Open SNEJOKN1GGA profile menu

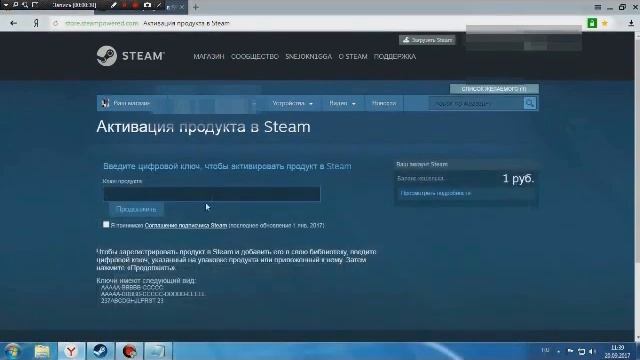pyautogui.click(x=309, y=56)
